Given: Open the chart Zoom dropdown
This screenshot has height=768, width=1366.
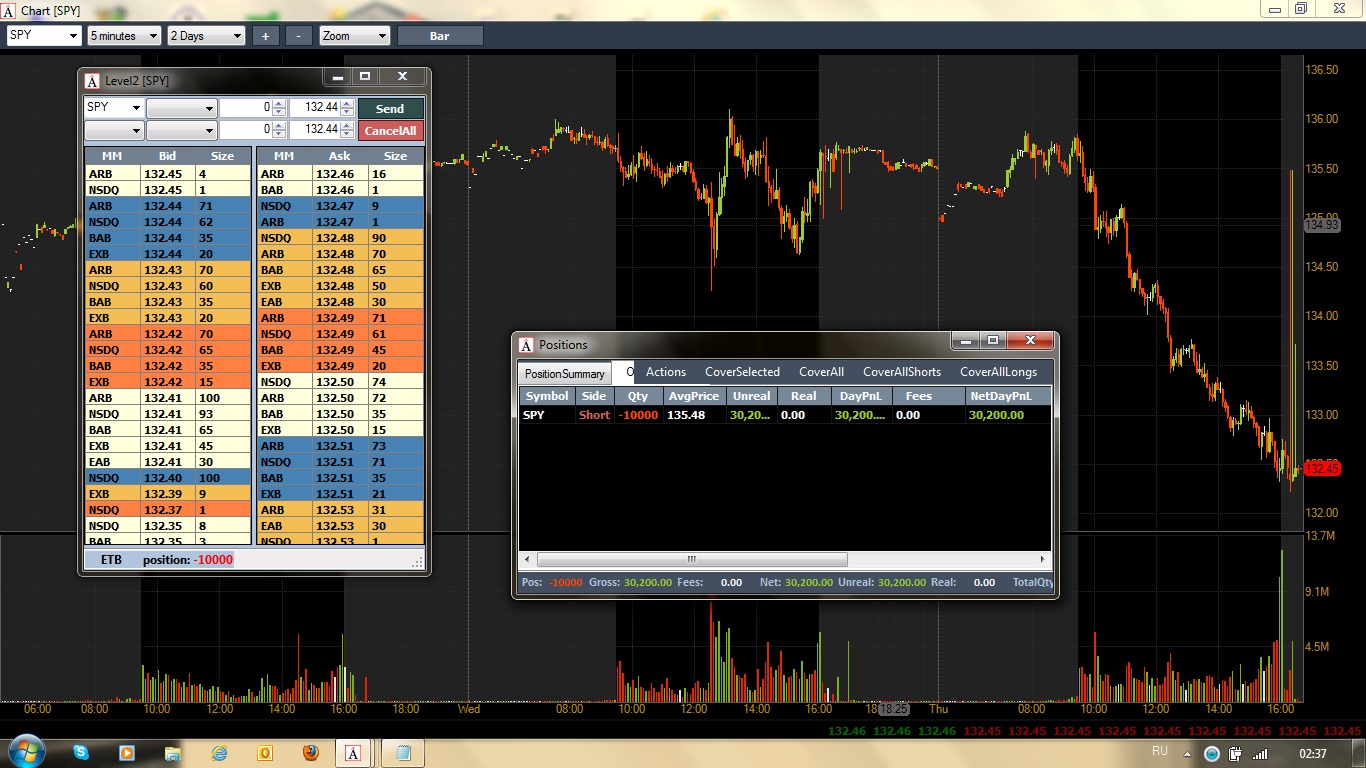Looking at the screenshot, I should point(354,36).
